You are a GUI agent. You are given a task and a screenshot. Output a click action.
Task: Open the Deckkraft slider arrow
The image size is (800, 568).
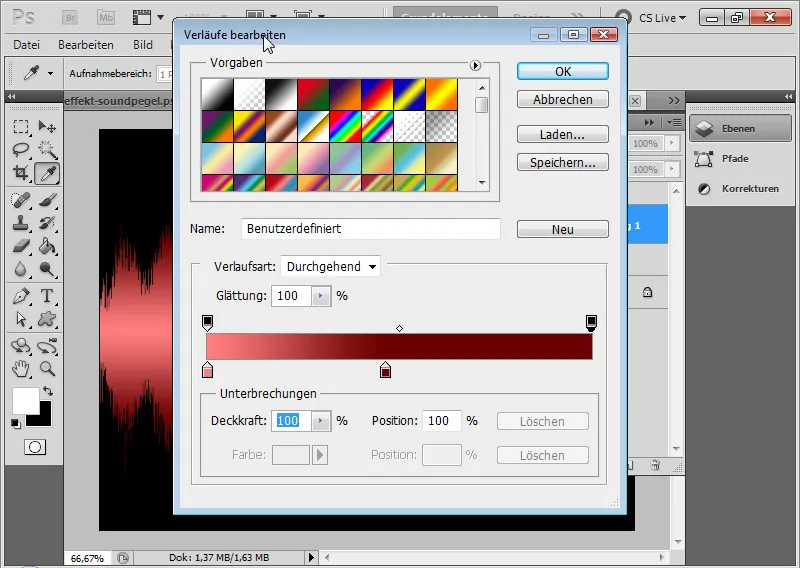321,421
